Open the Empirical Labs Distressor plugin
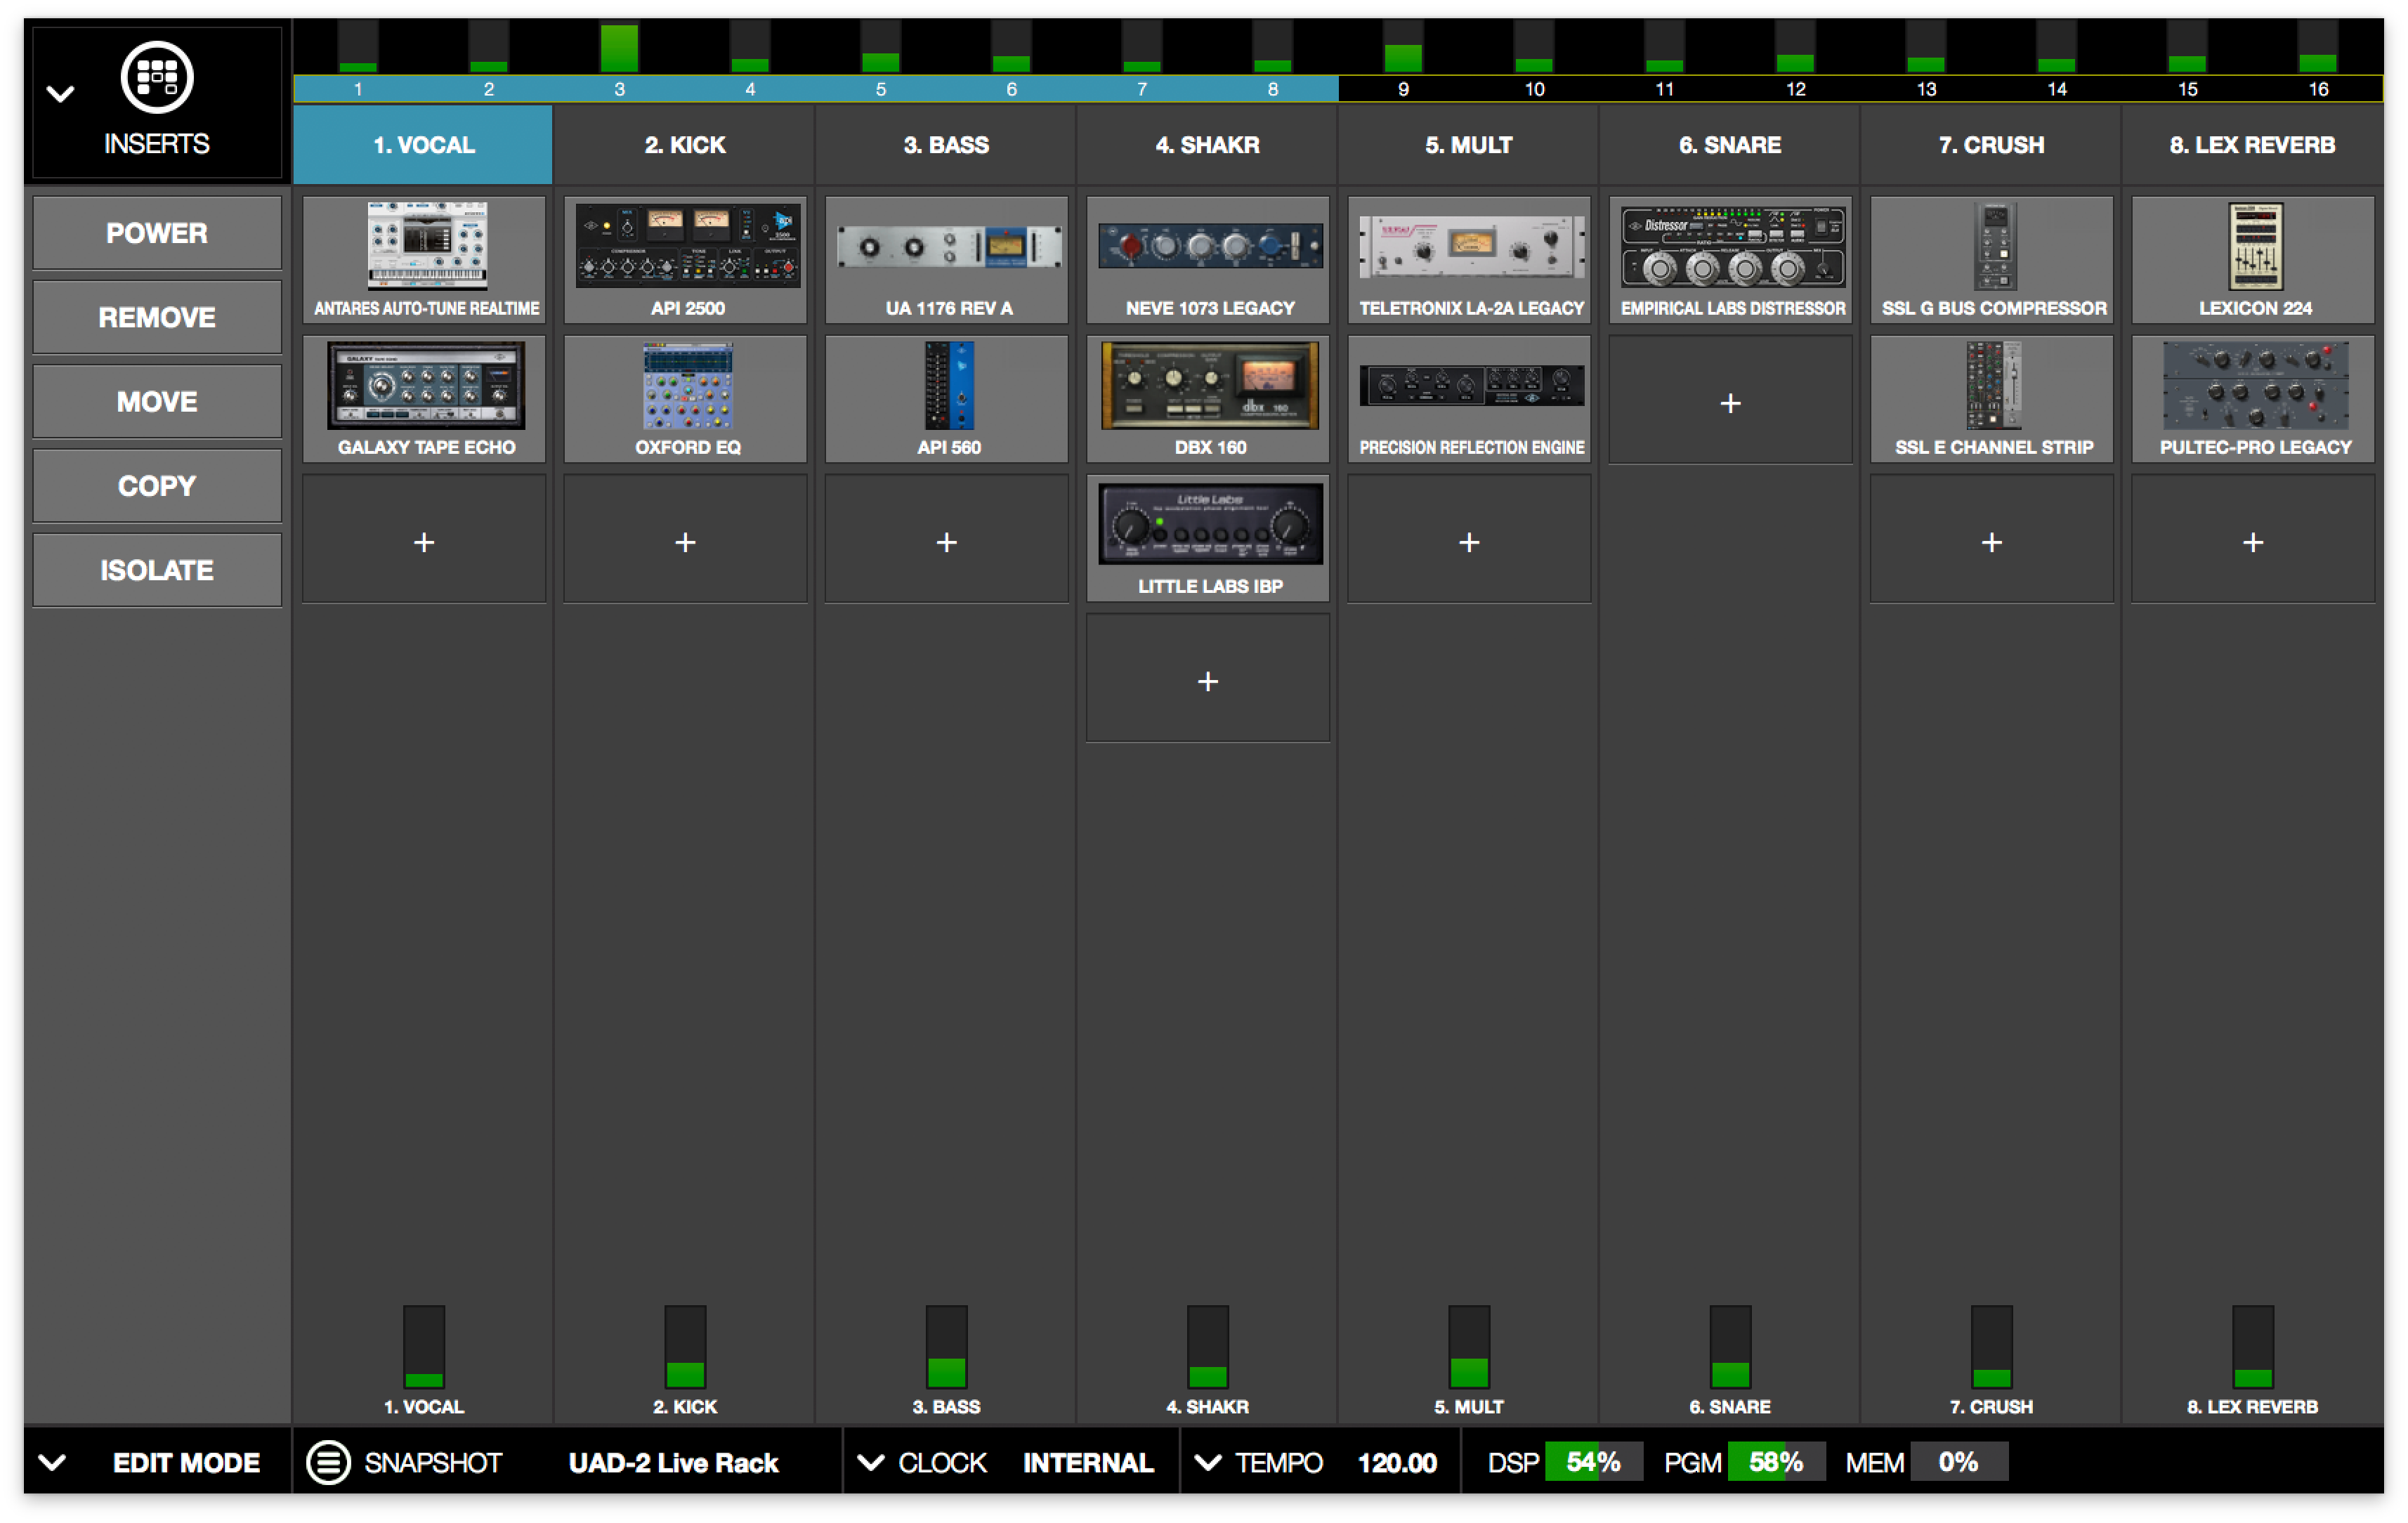 pyautogui.click(x=1731, y=260)
